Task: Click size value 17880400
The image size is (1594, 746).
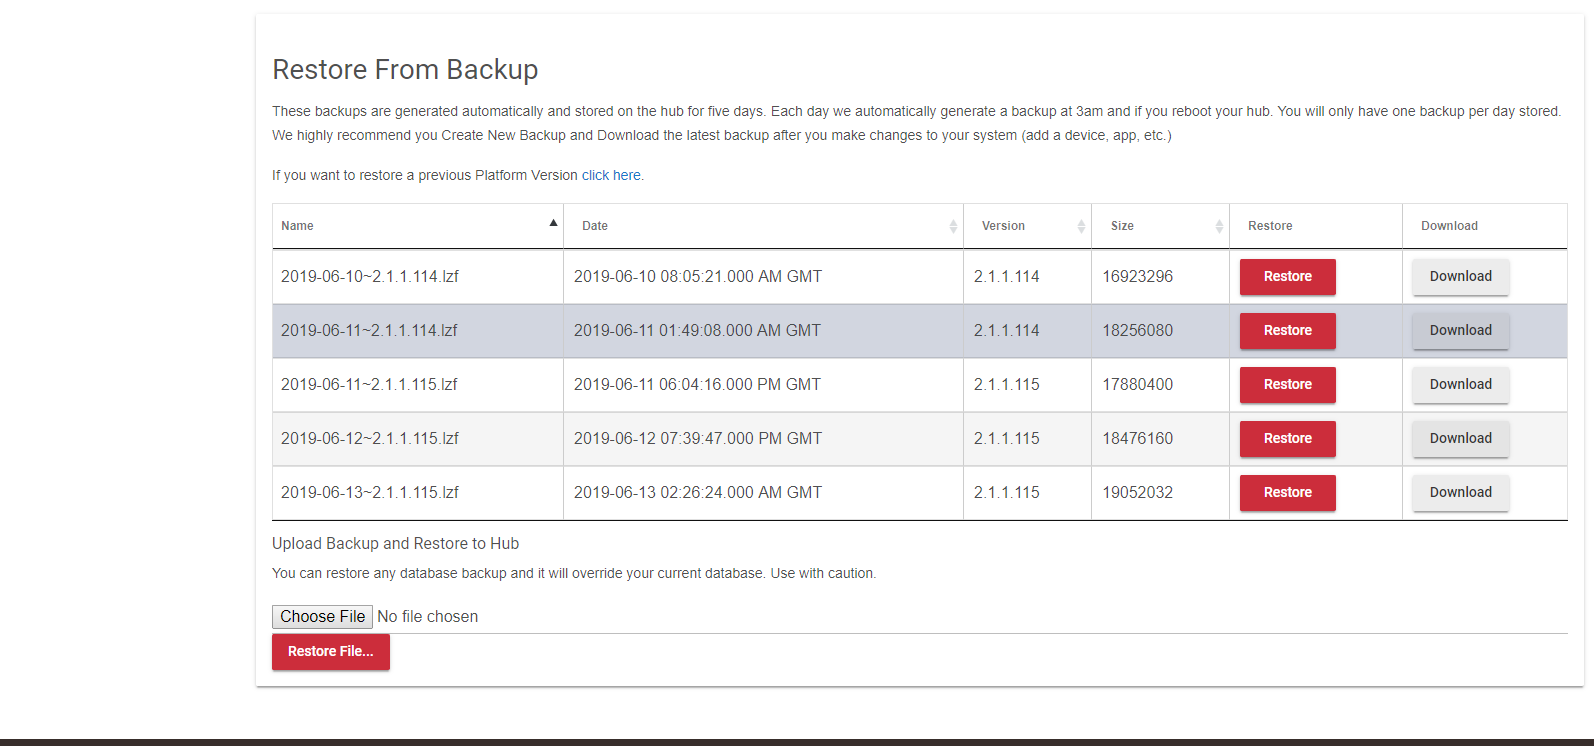Action: [1138, 385]
